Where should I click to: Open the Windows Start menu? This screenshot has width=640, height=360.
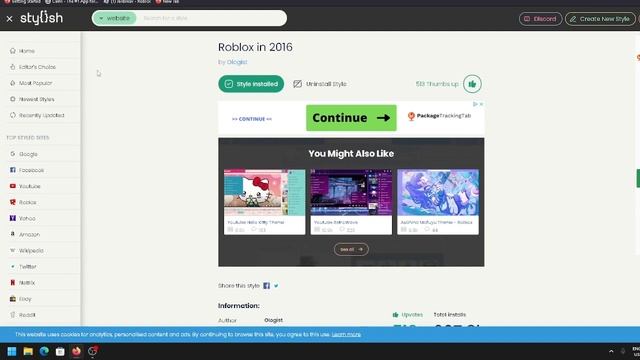(12, 351)
